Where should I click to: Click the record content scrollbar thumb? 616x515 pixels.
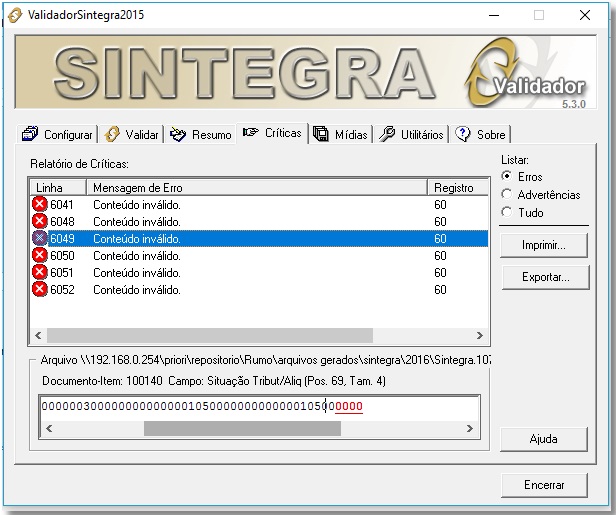[242, 428]
